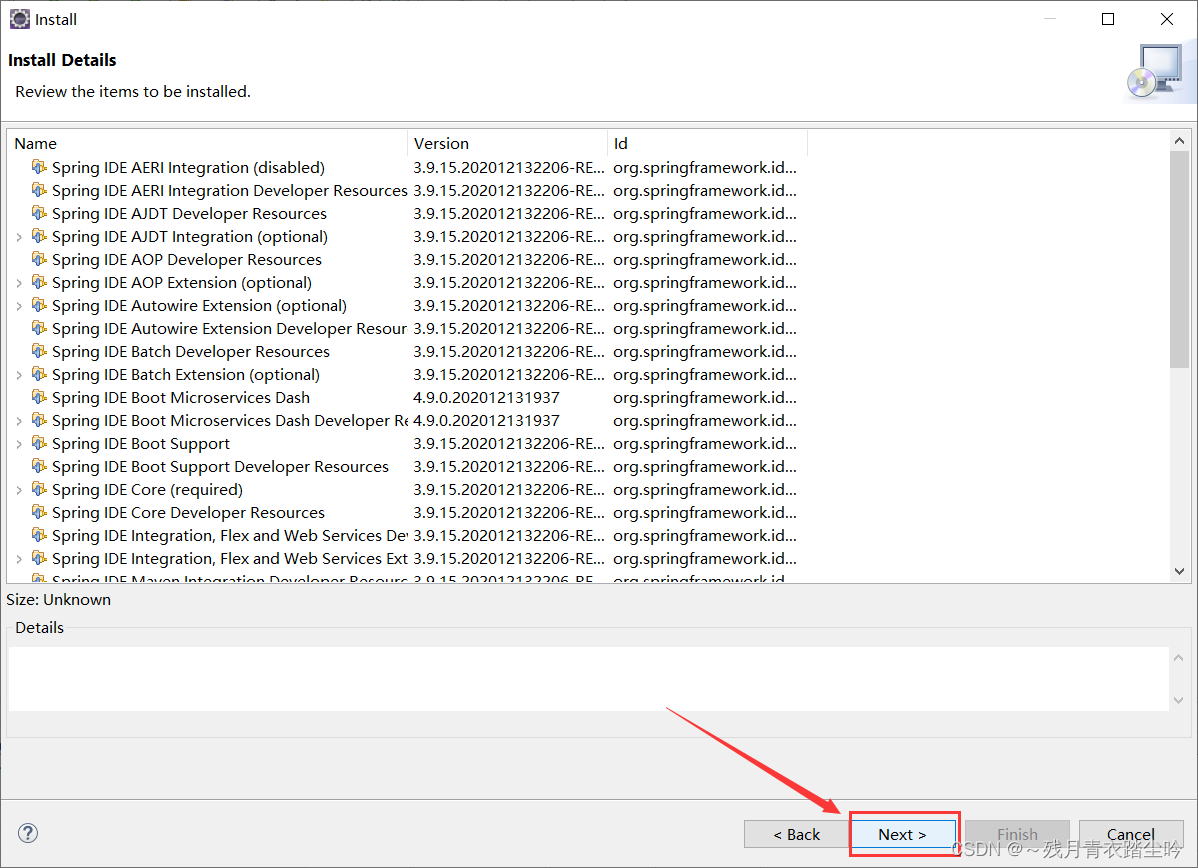This screenshot has height=868, width=1198.
Task: Expand Spring IDE Autowire Extension (optional)
Action: pyautogui.click(x=19, y=306)
